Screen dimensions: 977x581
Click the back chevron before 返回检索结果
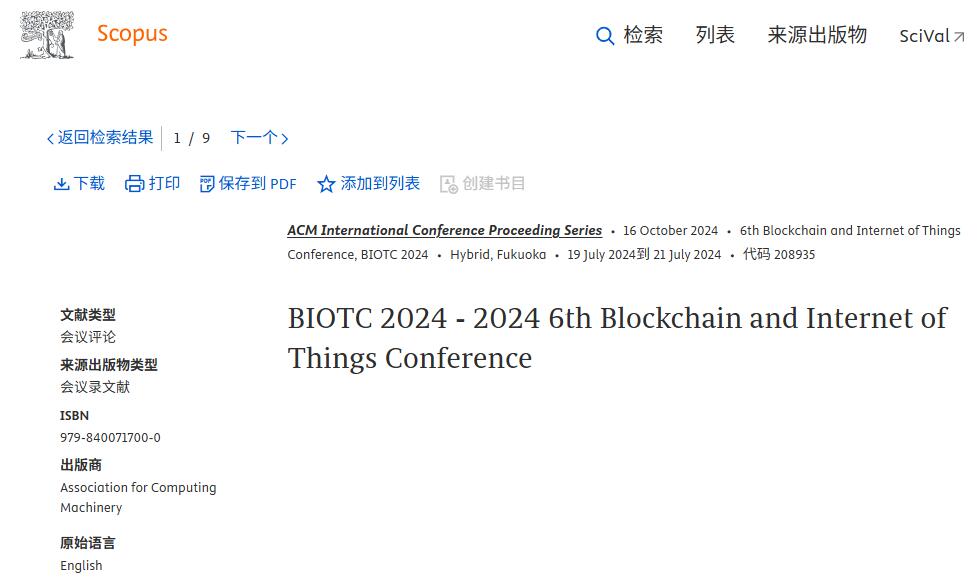(50, 138)
